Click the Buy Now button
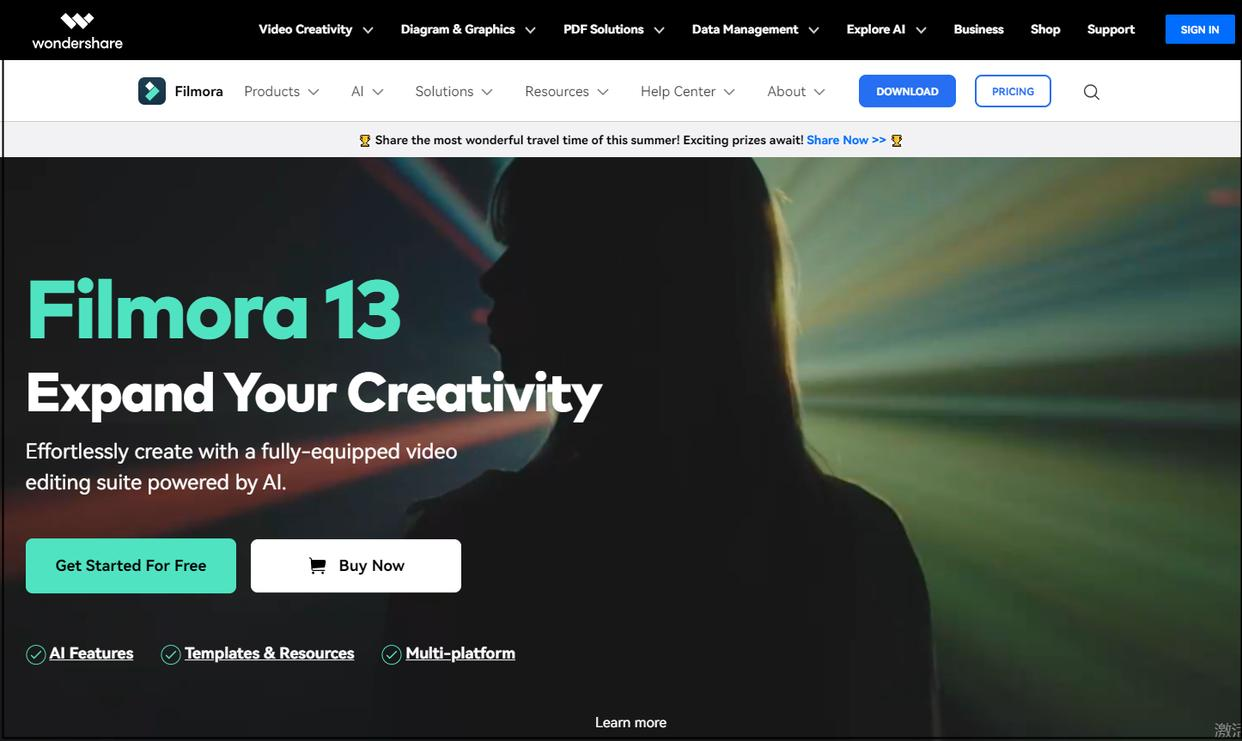The height and width of the screenshot is (741, 1242). tap(356, 566)
